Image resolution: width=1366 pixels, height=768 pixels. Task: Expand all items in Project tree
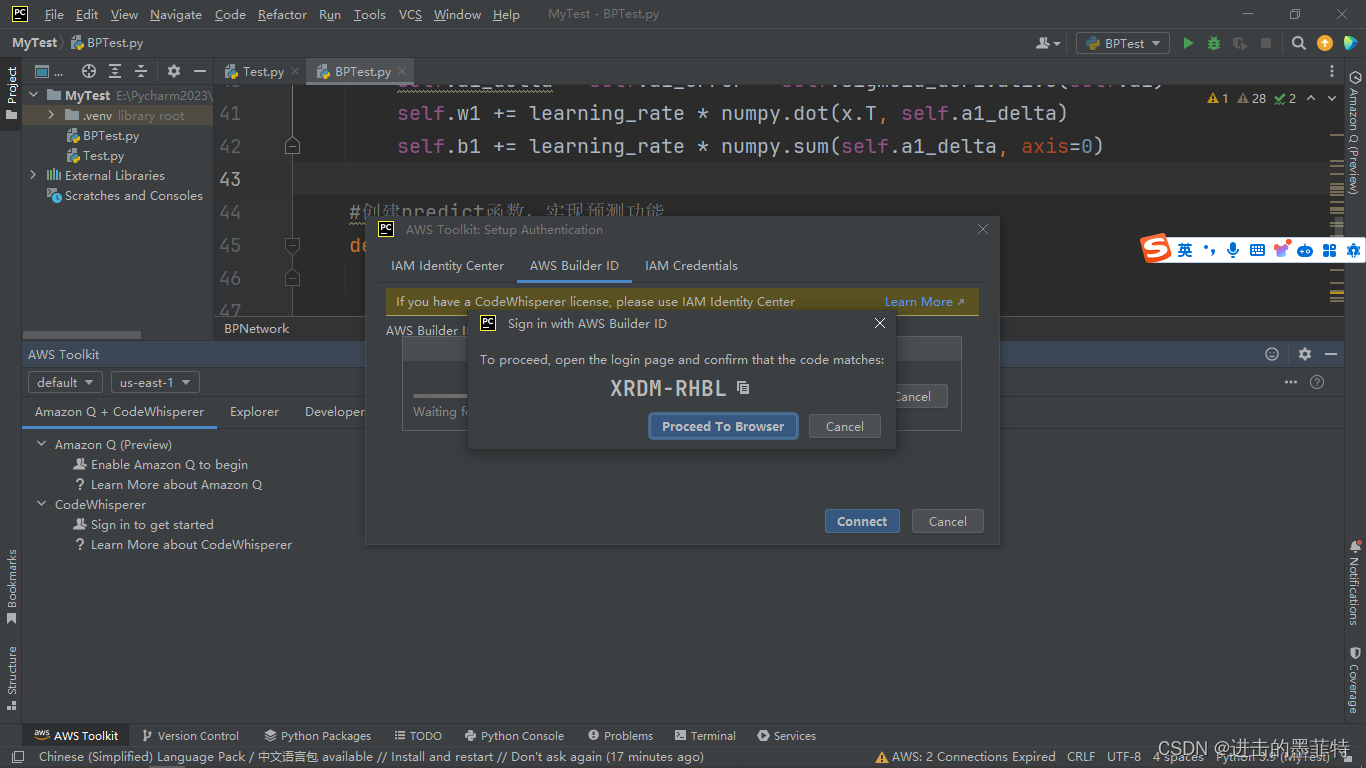115,71
